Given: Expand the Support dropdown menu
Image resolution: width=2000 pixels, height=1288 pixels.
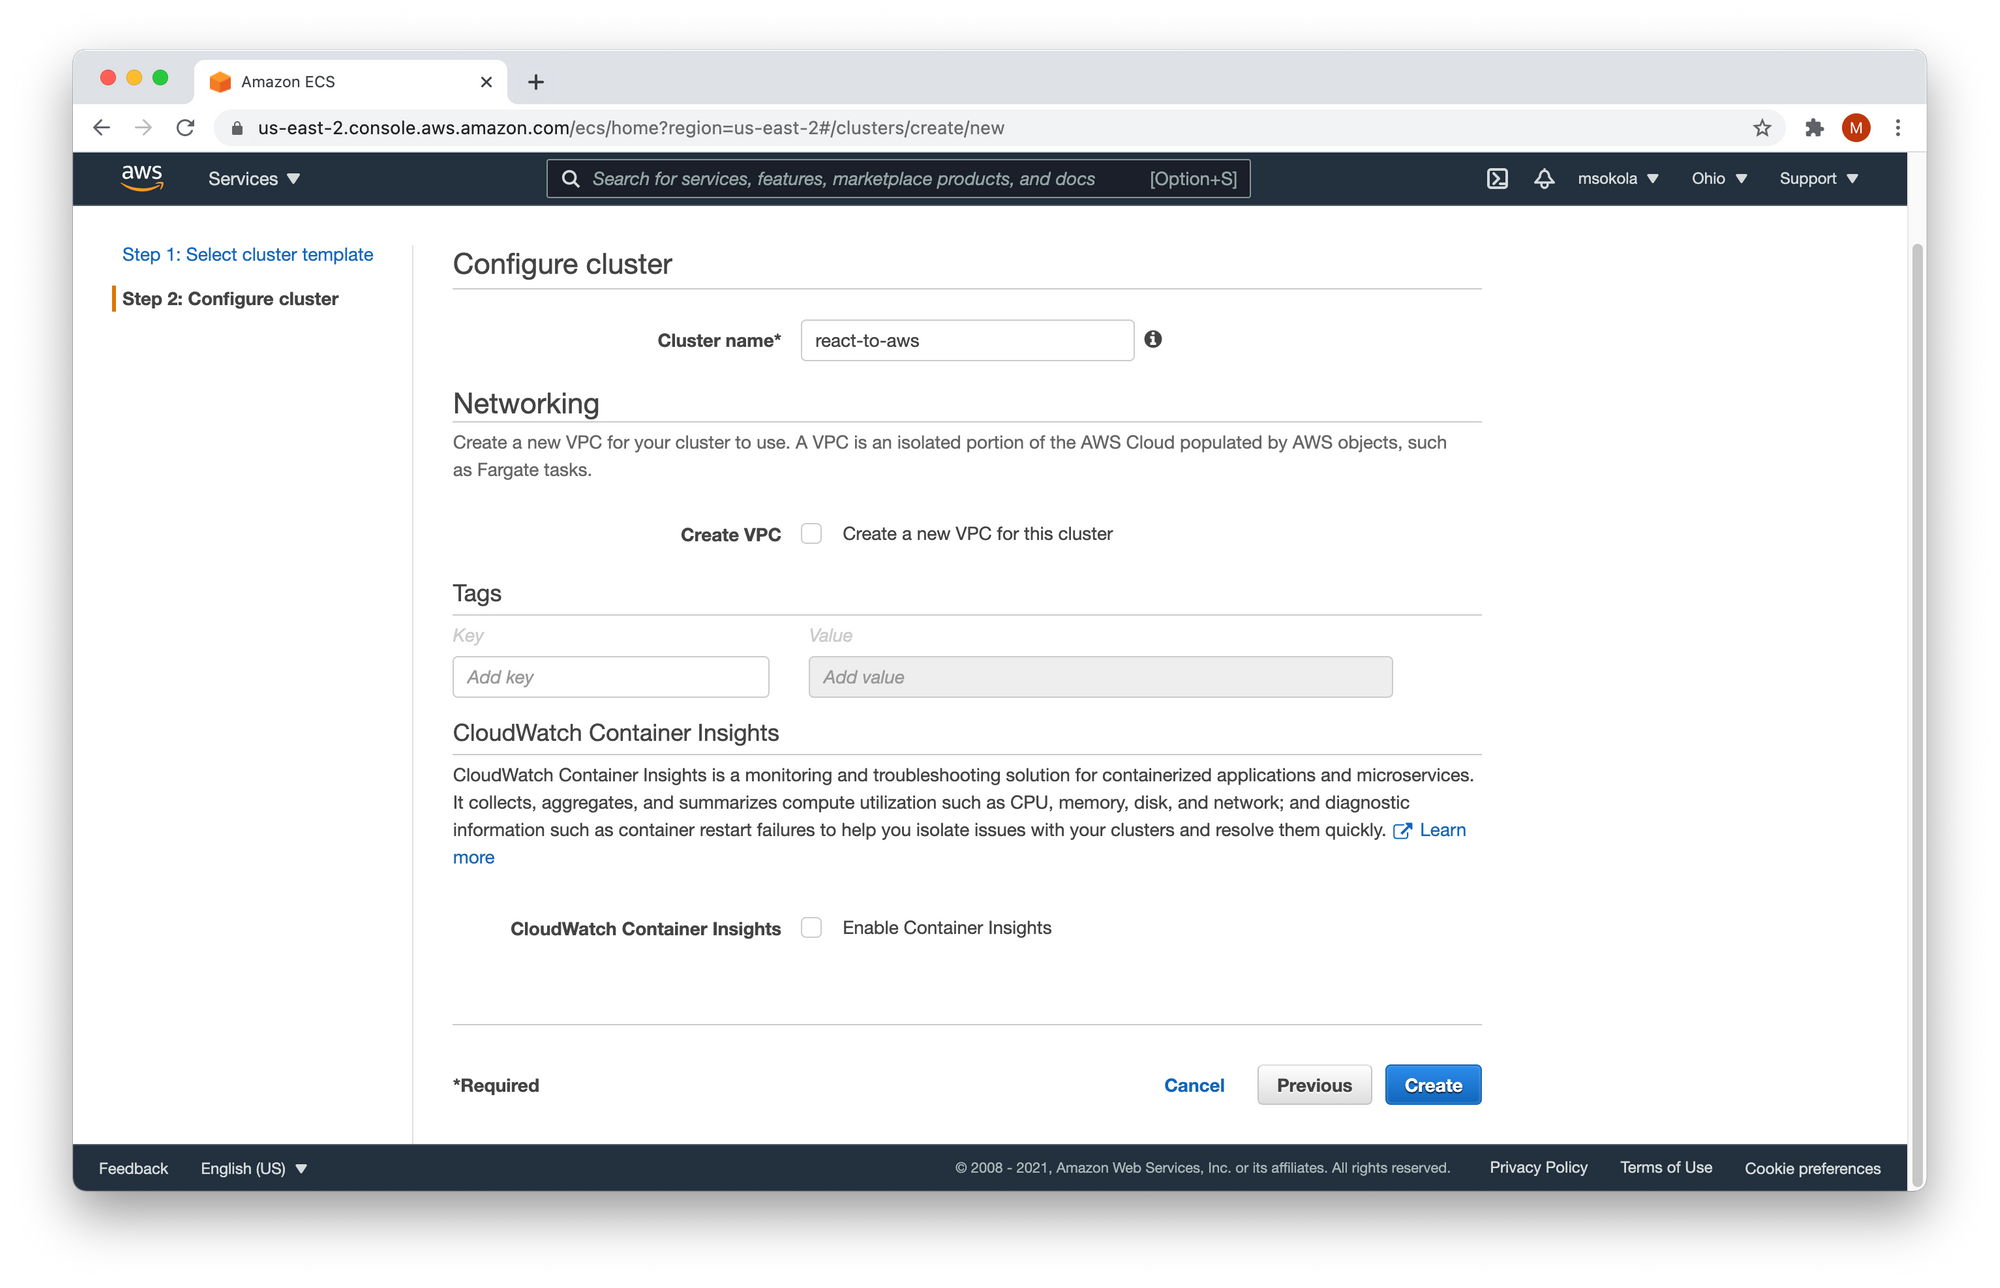Looking at the screenshot, I should point(1819,178).
